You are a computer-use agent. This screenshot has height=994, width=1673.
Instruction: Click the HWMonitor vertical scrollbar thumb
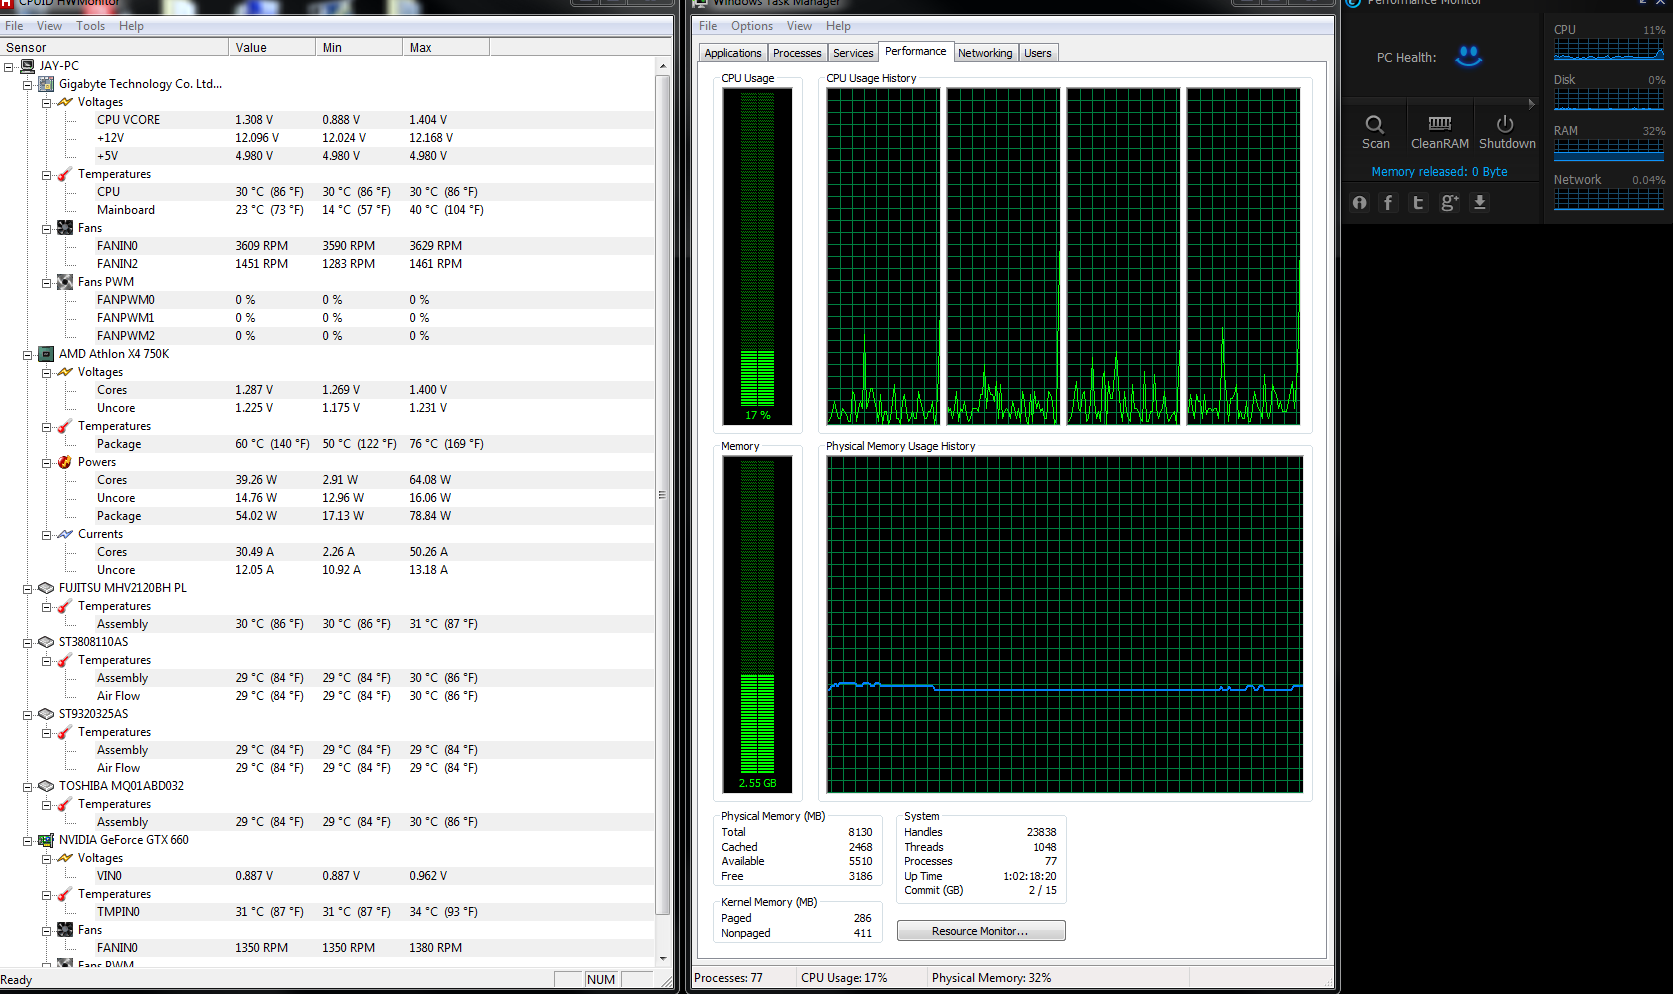[663, 495]
